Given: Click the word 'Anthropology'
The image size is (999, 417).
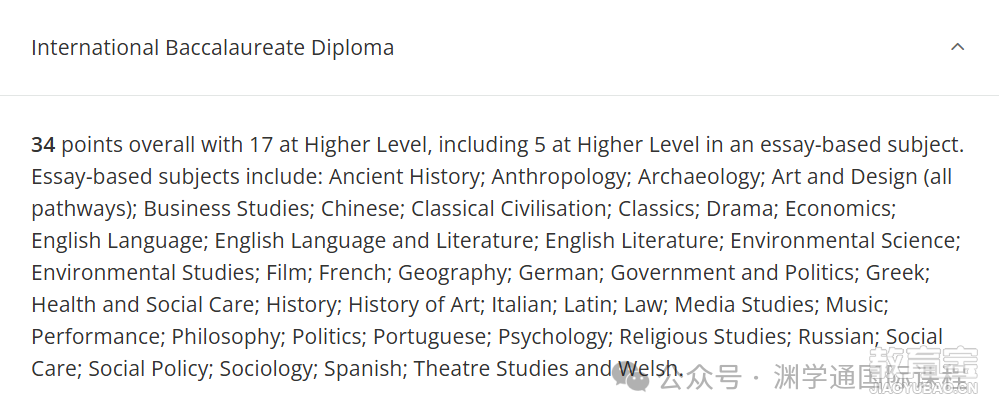Looking at the screenshot, I should tap(557, 177).
